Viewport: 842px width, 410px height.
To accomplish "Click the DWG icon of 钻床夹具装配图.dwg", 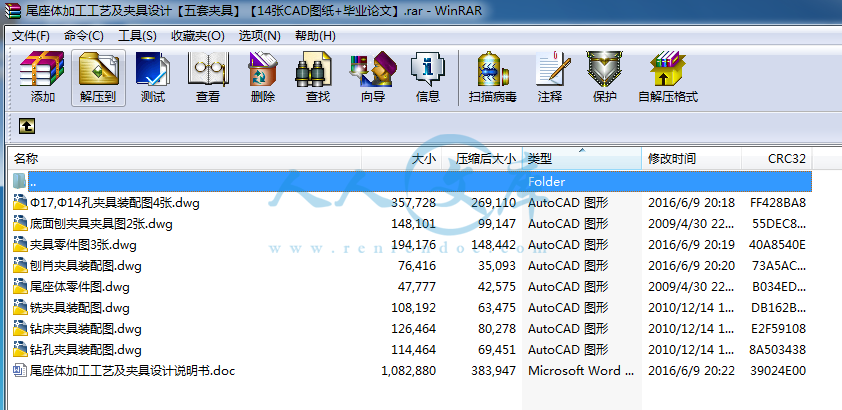I will (20, 328).
